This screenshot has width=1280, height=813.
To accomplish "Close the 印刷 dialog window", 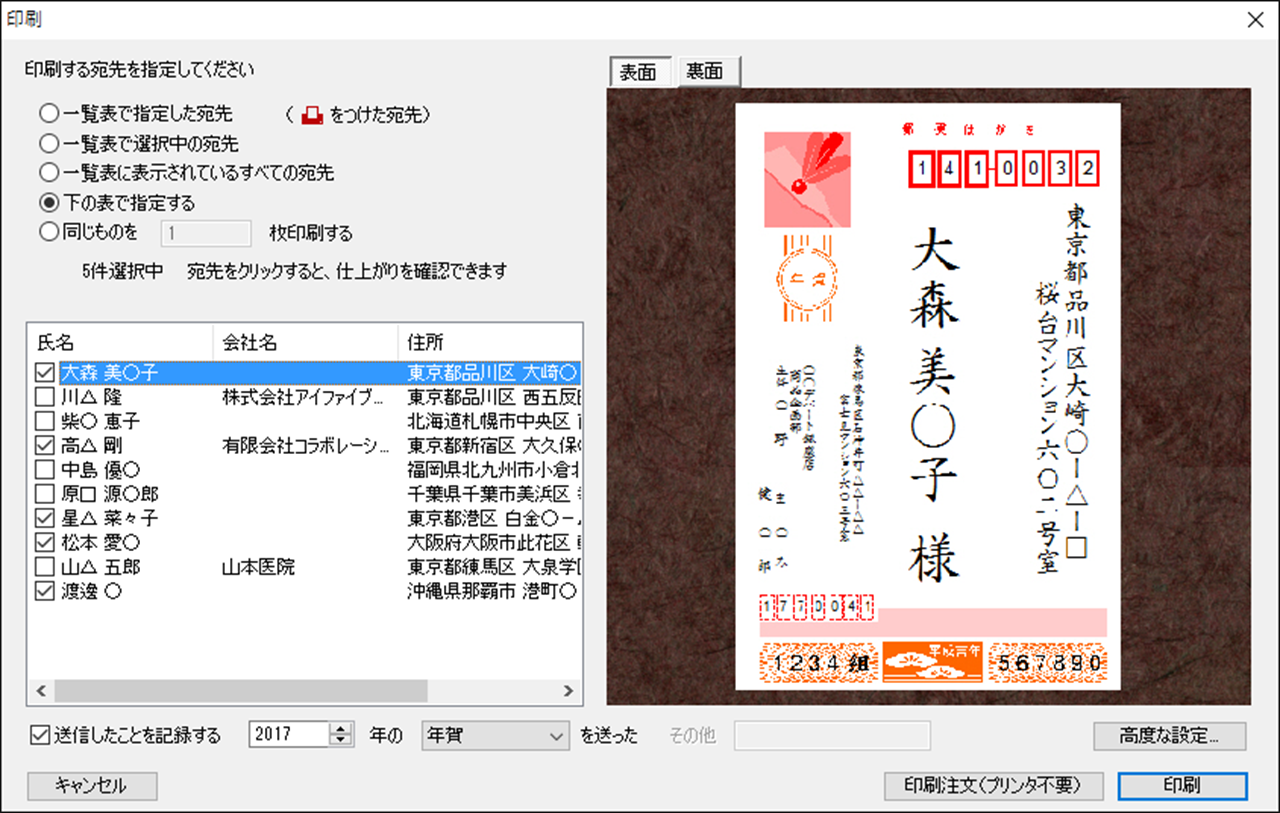I will point(1256,18).
